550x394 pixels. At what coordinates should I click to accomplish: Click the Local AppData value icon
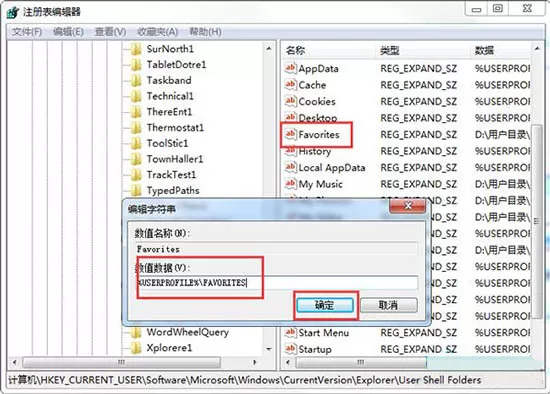(x=290, y=167)
